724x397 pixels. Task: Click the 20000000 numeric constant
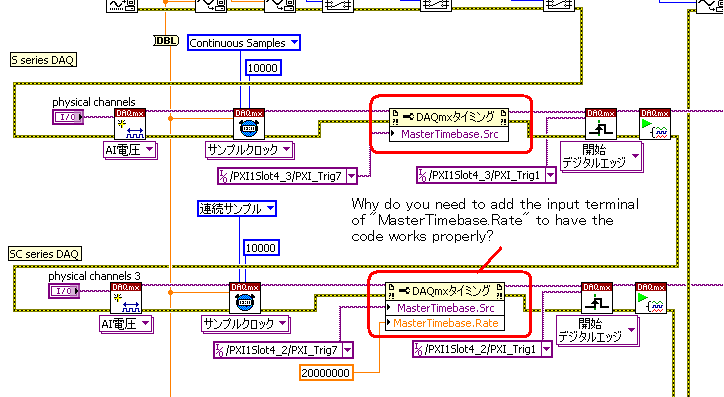click(326, 373)
